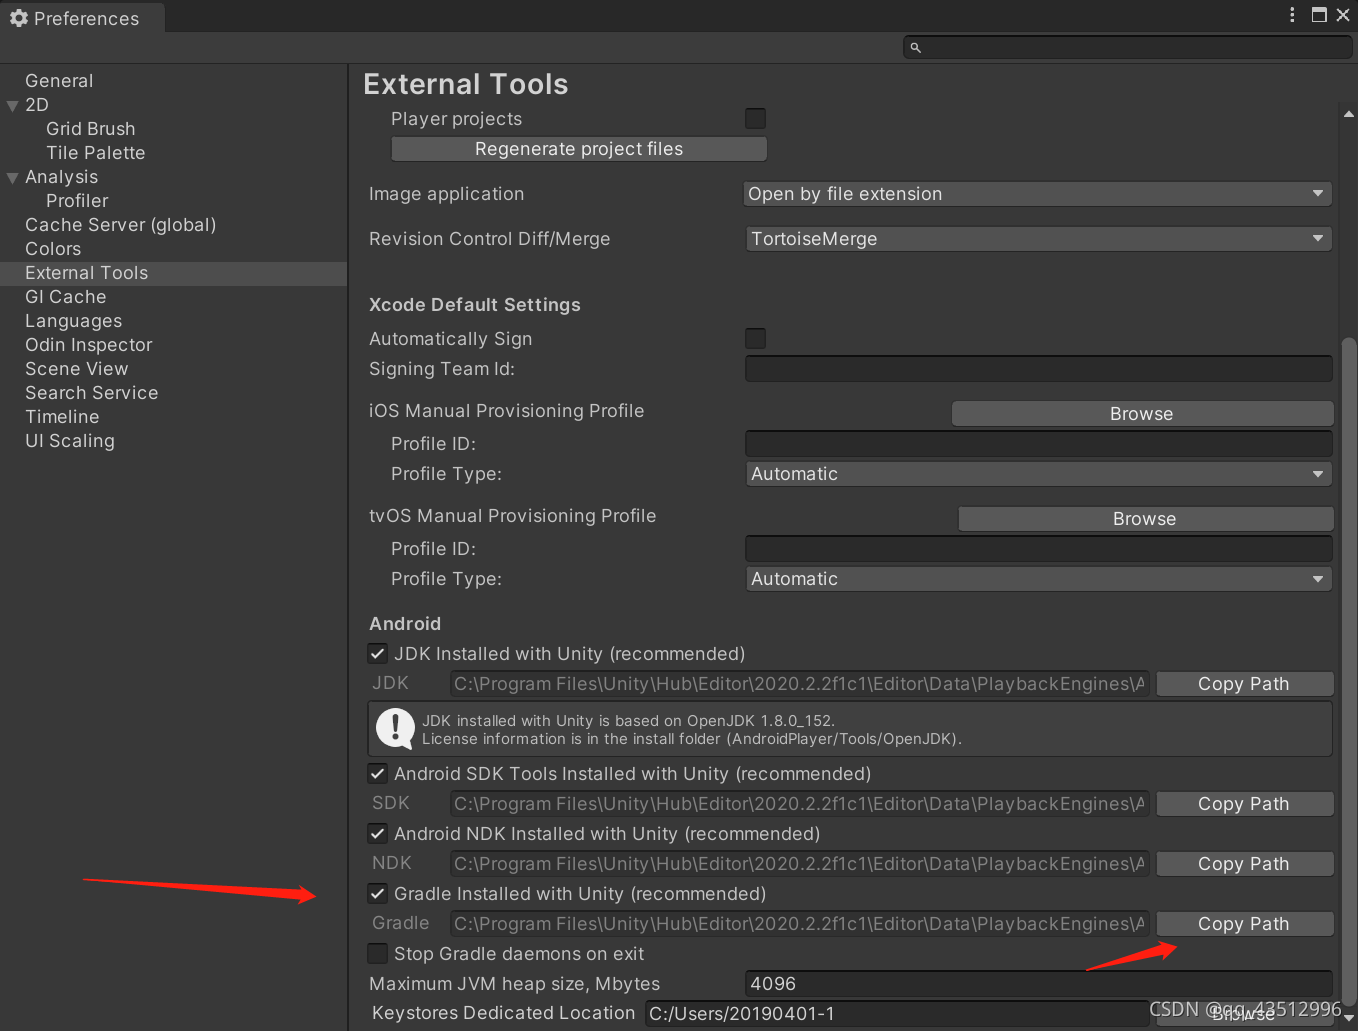Screen dimensions: 1358x1031
Task: Select Grid Brush settings
Action: pos(90,128)
